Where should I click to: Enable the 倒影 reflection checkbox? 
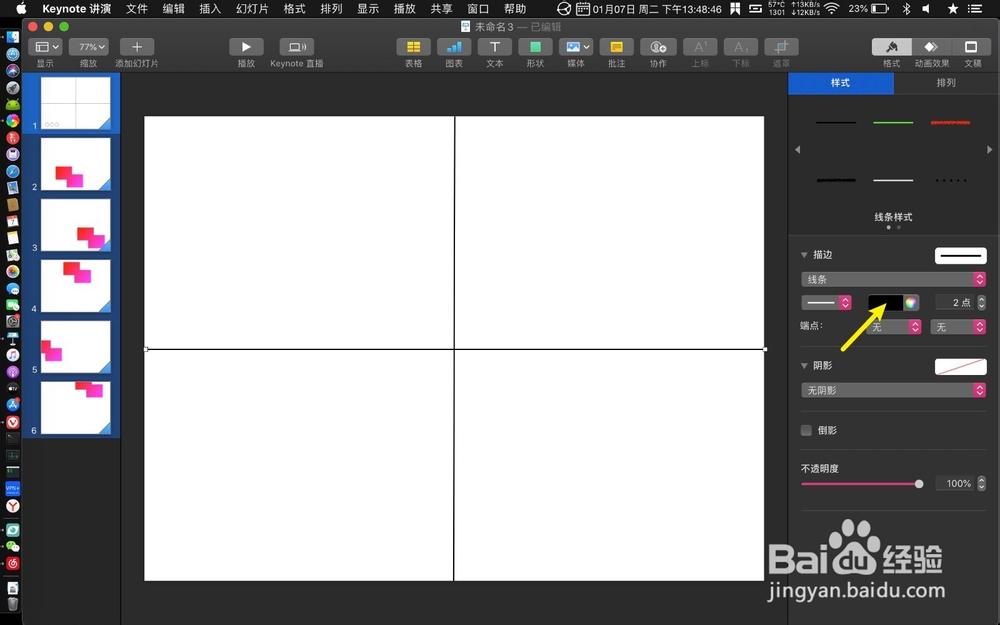806,430
